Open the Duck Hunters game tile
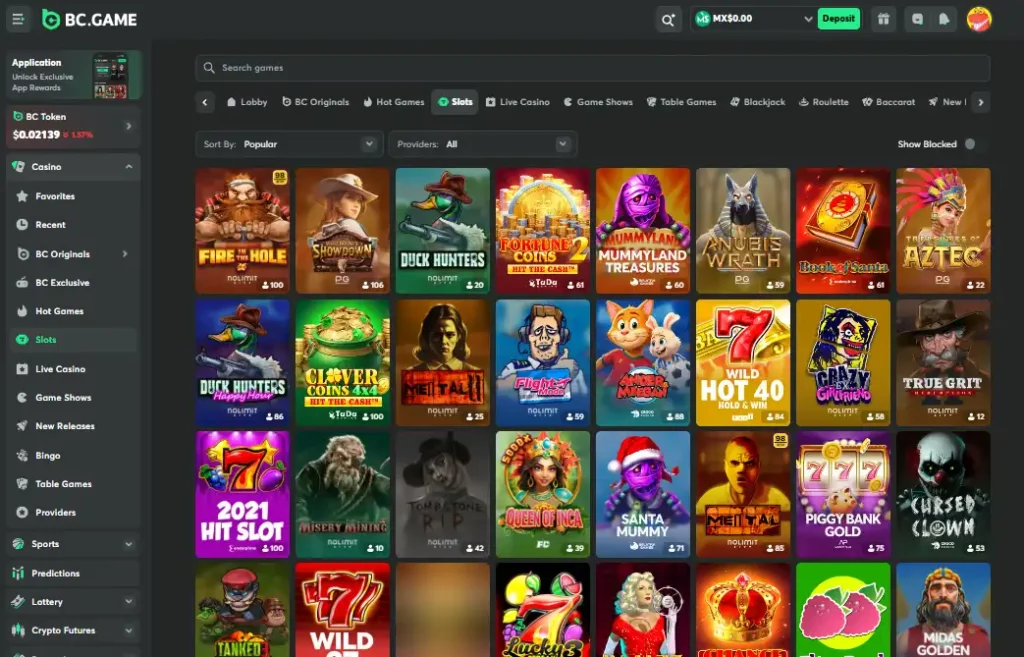 442,231
